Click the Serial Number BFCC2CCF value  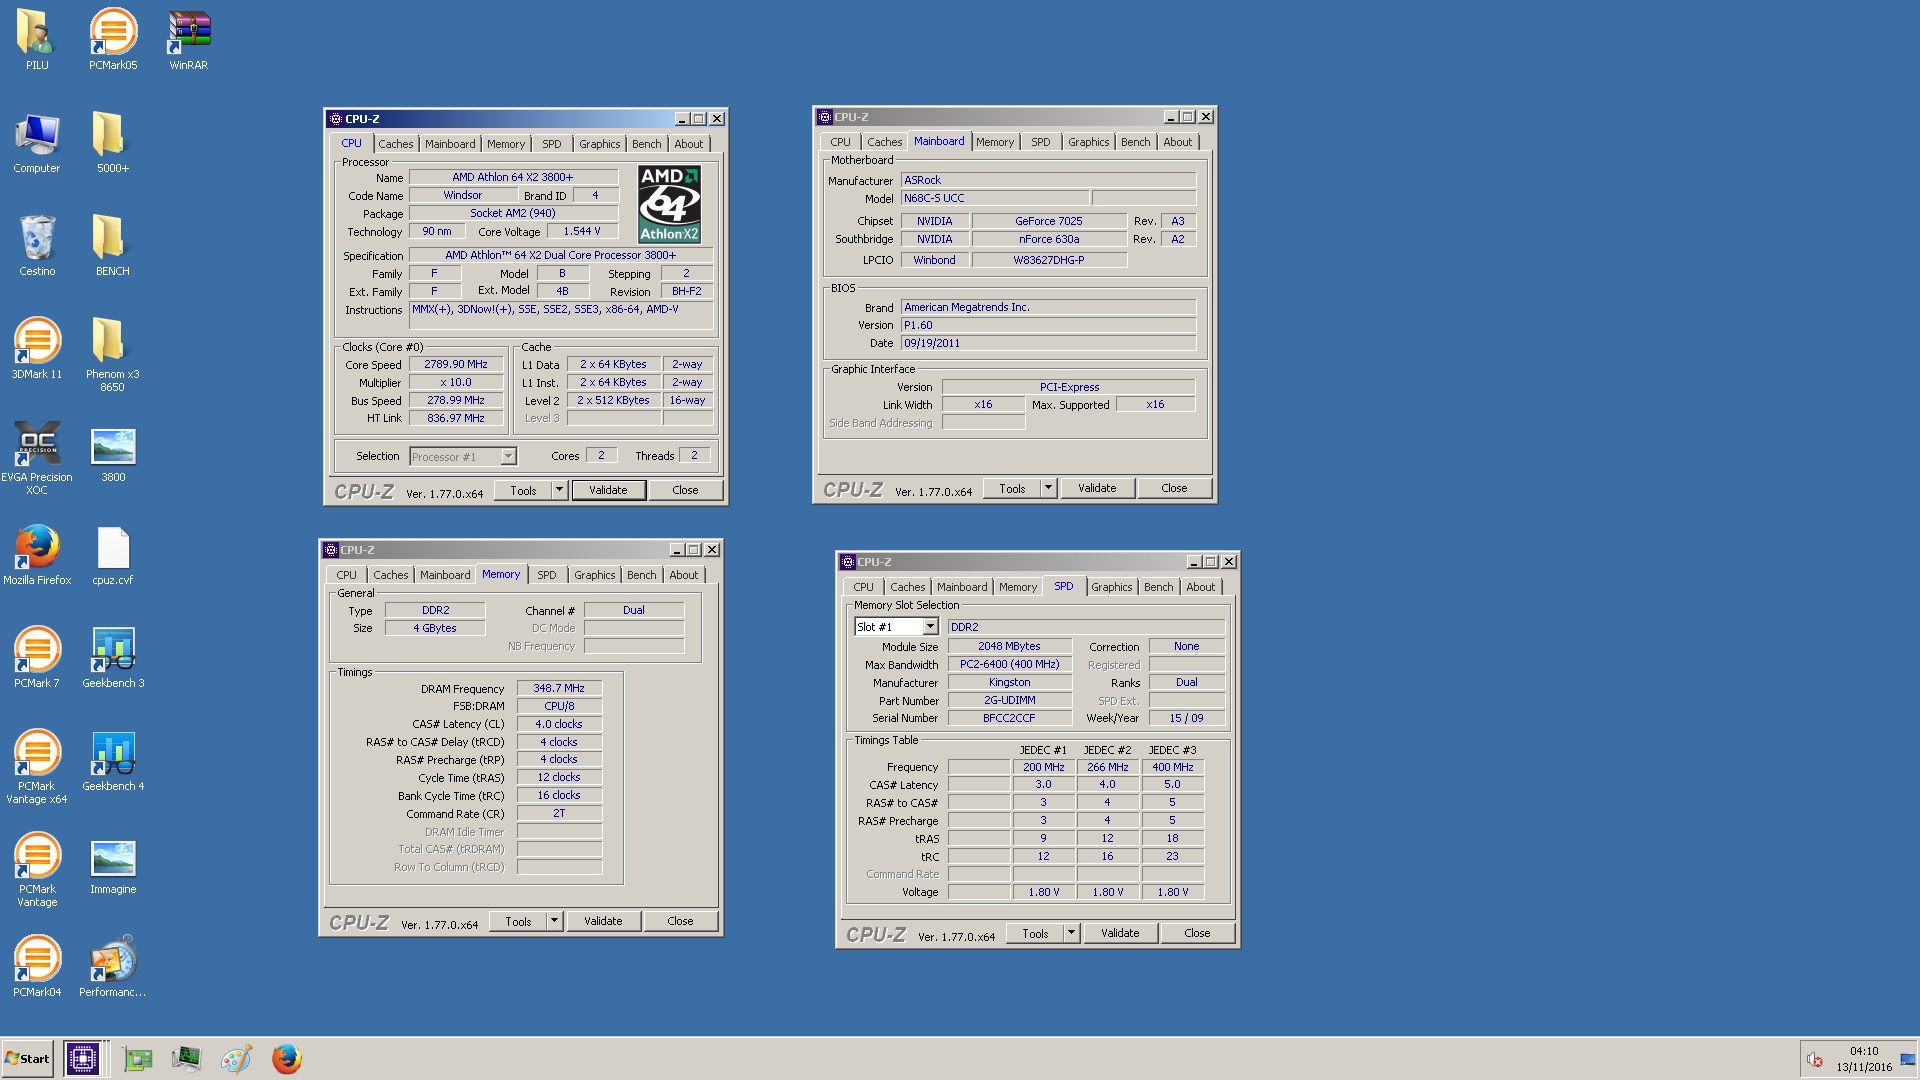click(1010, 718)
